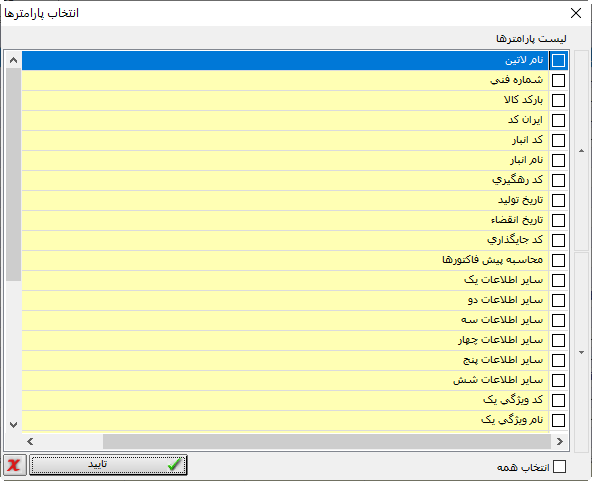Select the سایر اطلاعات سه row text
The width and height of the screenshot is (592, 481).
point(502,320)
